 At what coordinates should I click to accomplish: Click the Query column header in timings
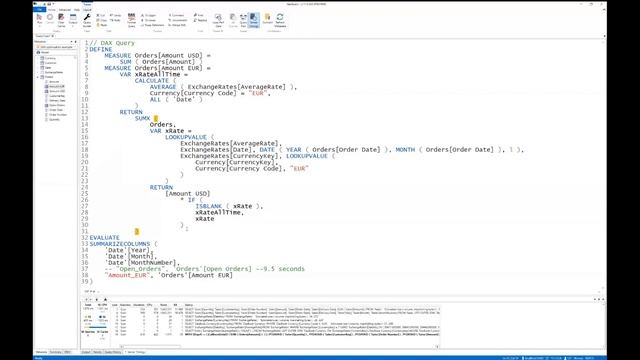[x=189, y=305]
